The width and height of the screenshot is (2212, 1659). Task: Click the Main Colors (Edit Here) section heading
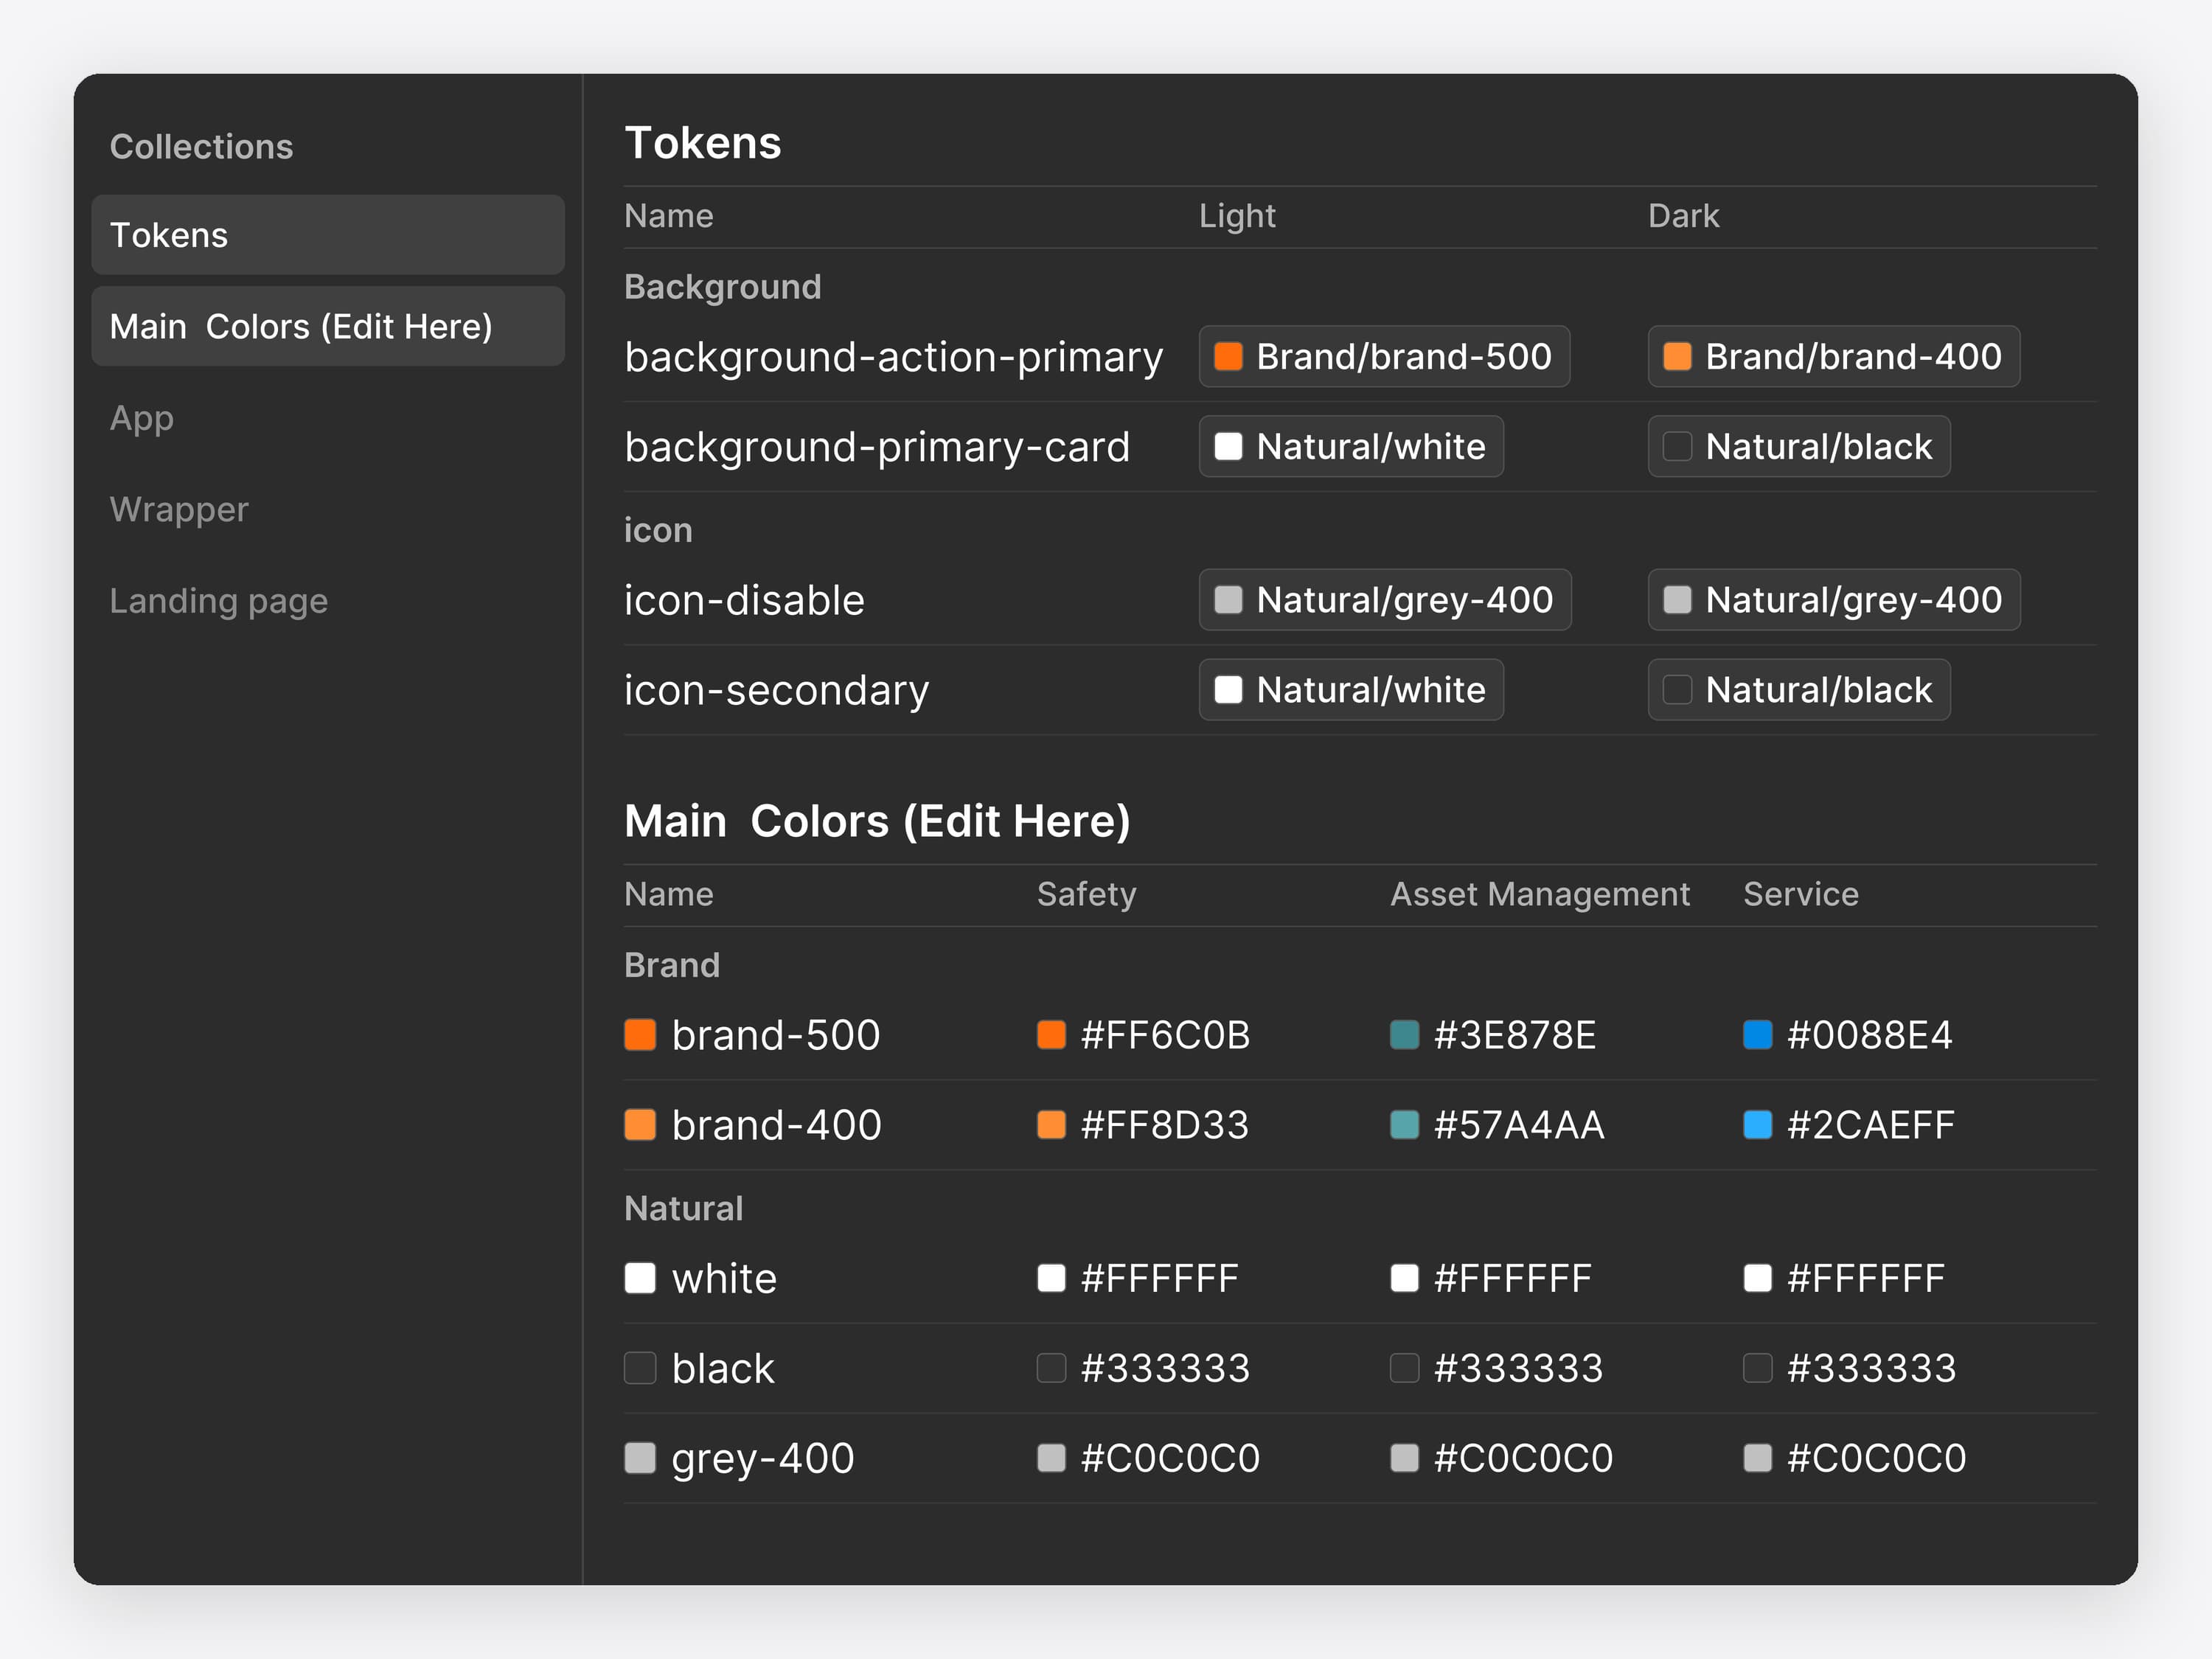[877, 821]
